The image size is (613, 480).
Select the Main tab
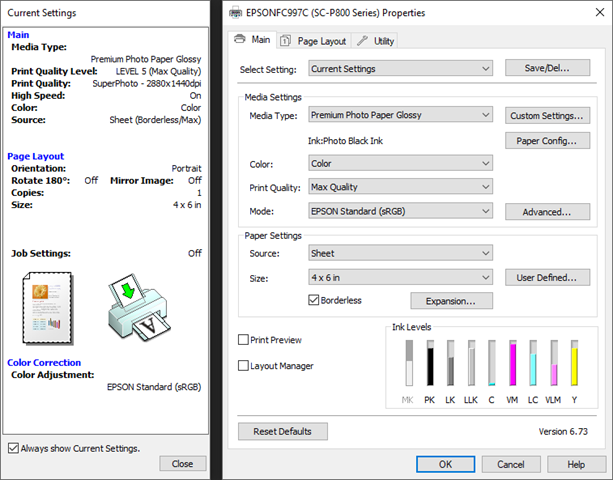[x=252, y=39]
